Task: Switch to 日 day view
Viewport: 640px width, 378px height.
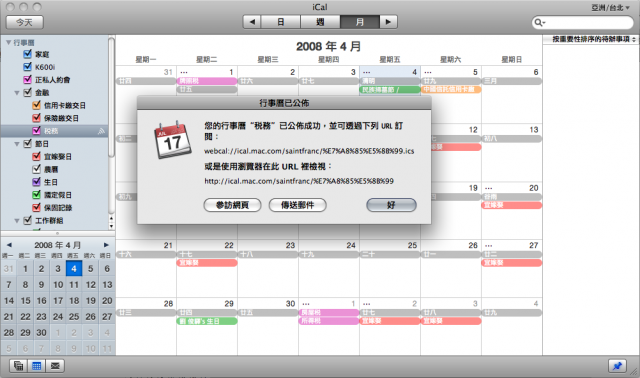Action: tap(281, 22)
